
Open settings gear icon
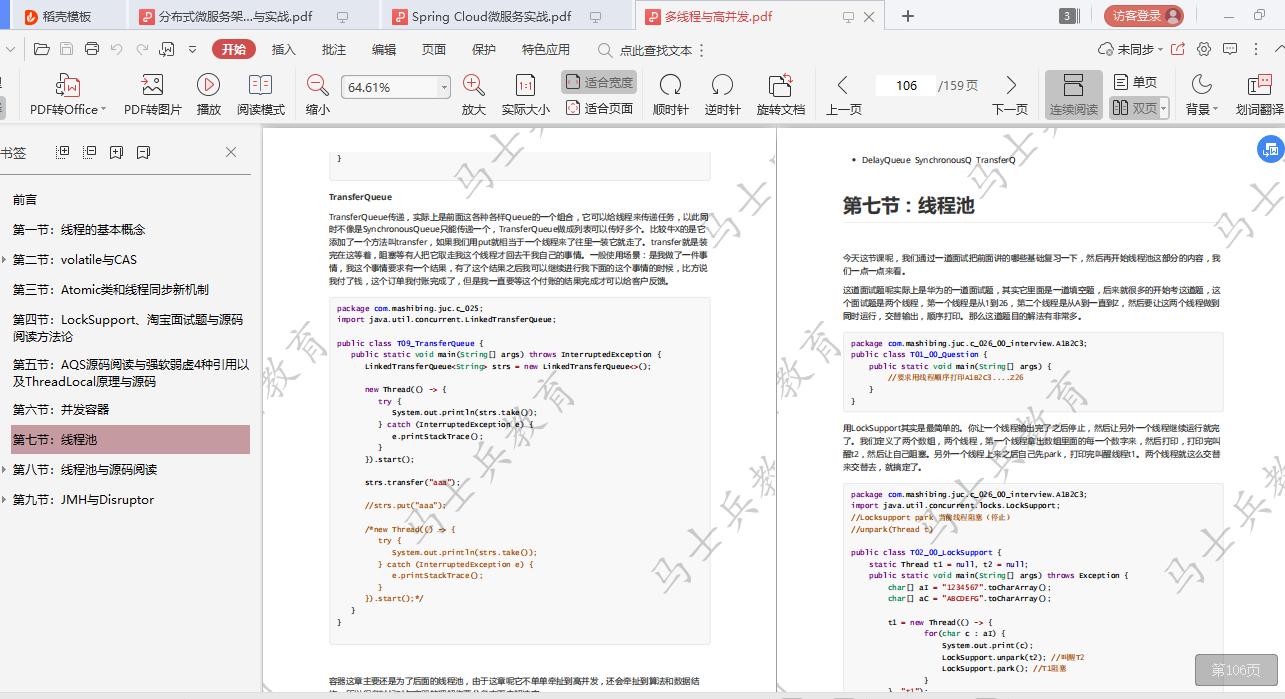(1204, 49)
